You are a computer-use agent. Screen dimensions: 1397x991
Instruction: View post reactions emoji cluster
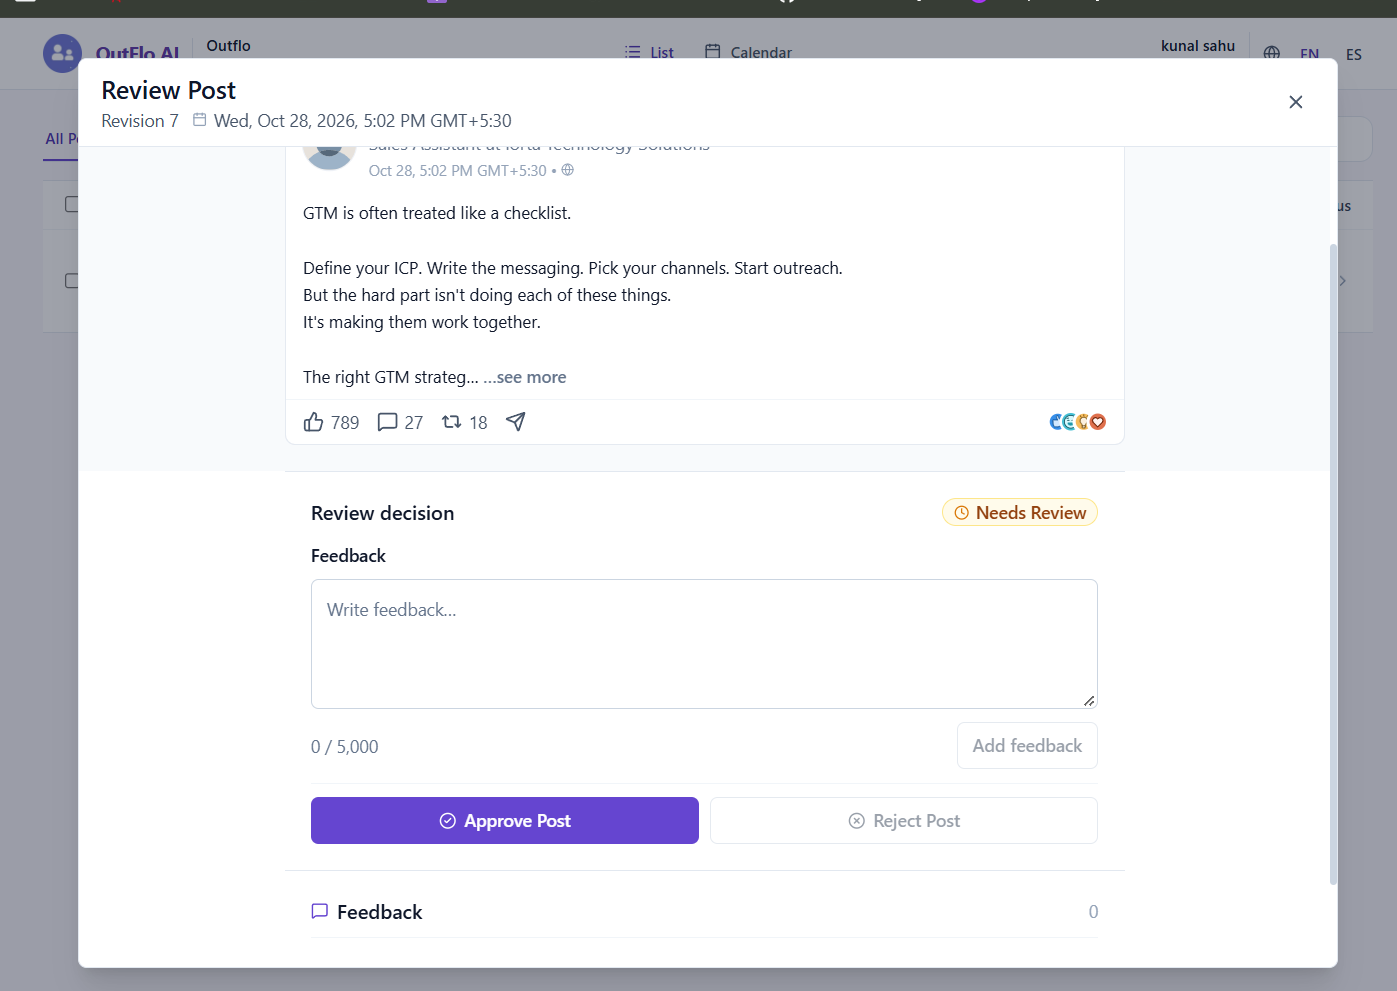coord(1077,422)
